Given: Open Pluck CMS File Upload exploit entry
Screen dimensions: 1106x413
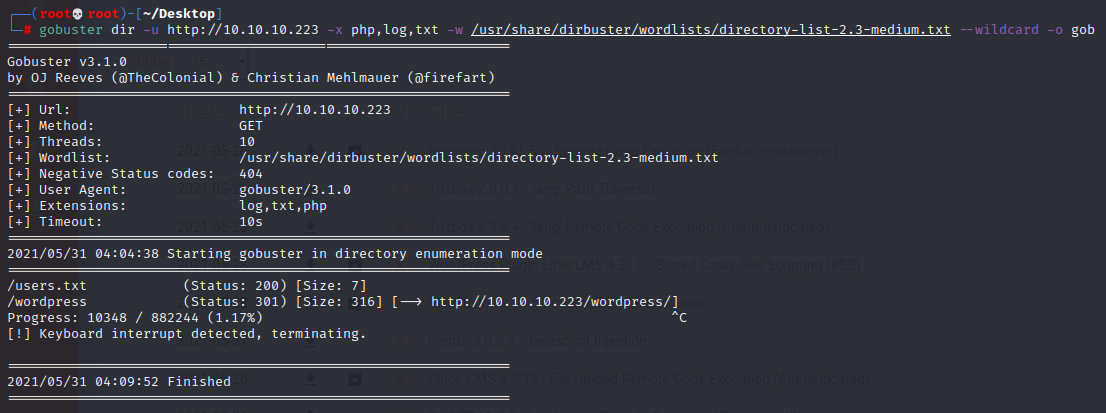Looking at the screenshot, I should pyautogui.click(x=649, y=379).
